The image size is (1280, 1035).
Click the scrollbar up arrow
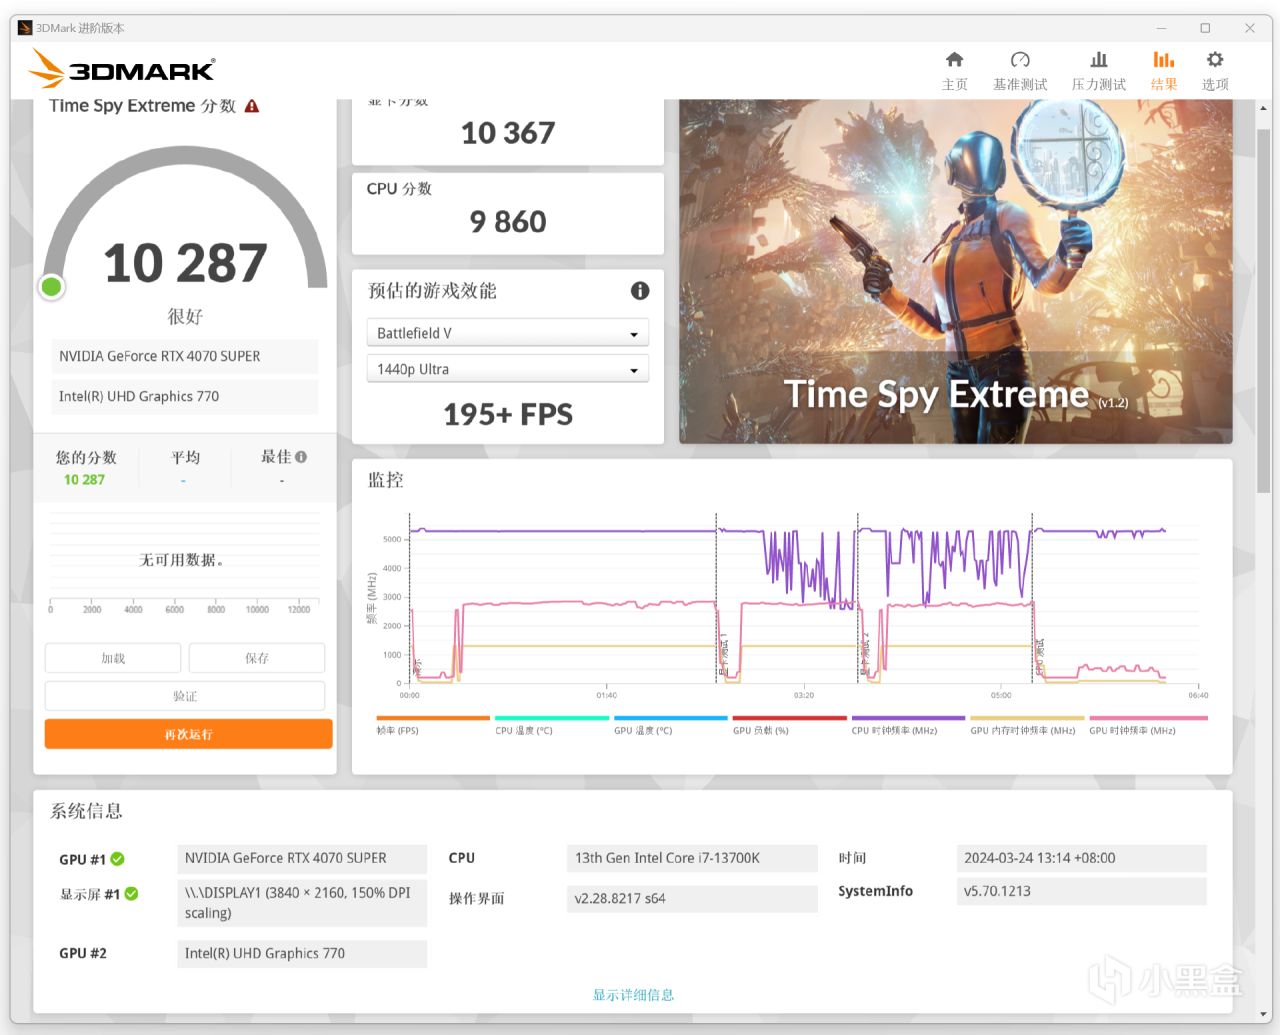(1263, 107)
